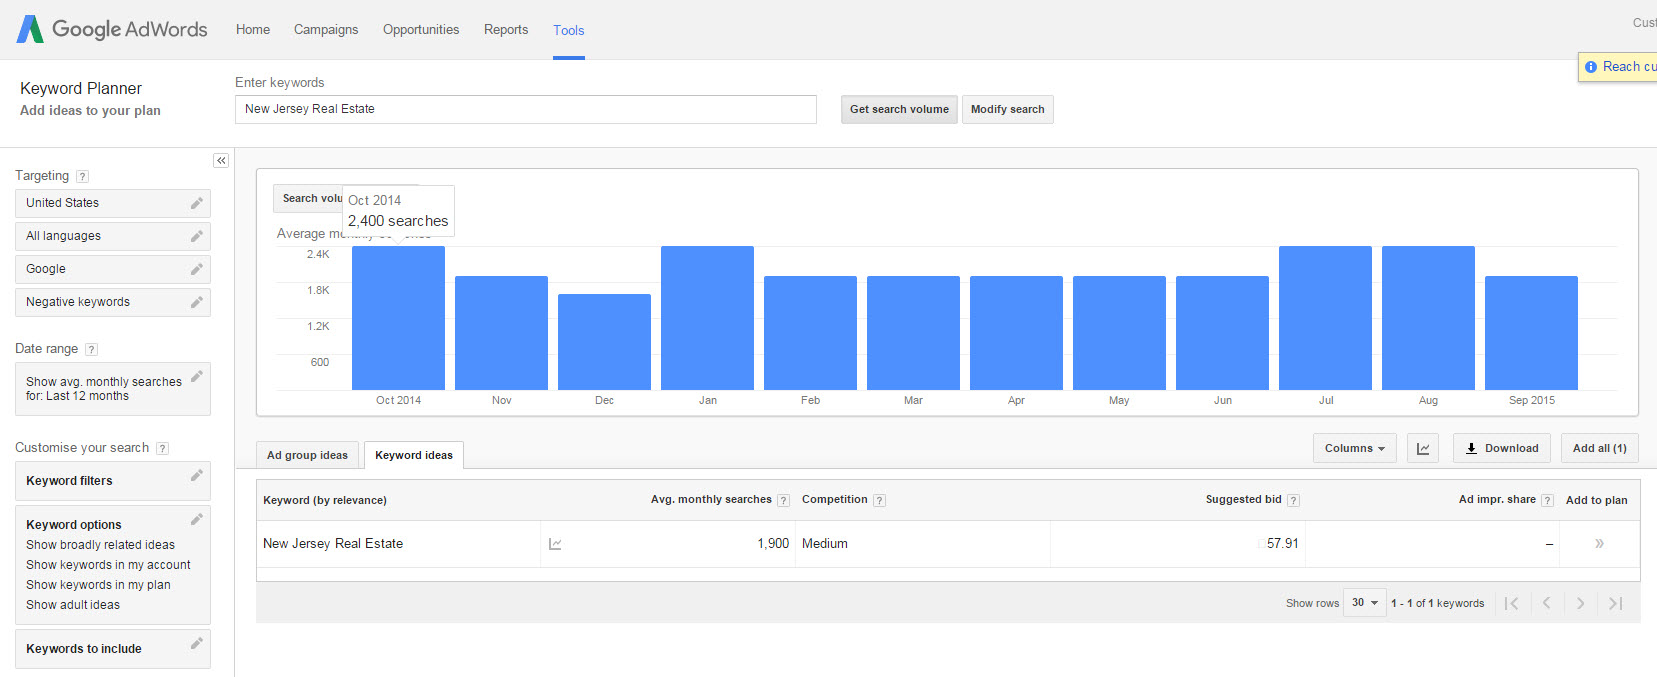This screenshot has height=677, width=1657.
Task: Click the Modify search button
Action: 1008,109
